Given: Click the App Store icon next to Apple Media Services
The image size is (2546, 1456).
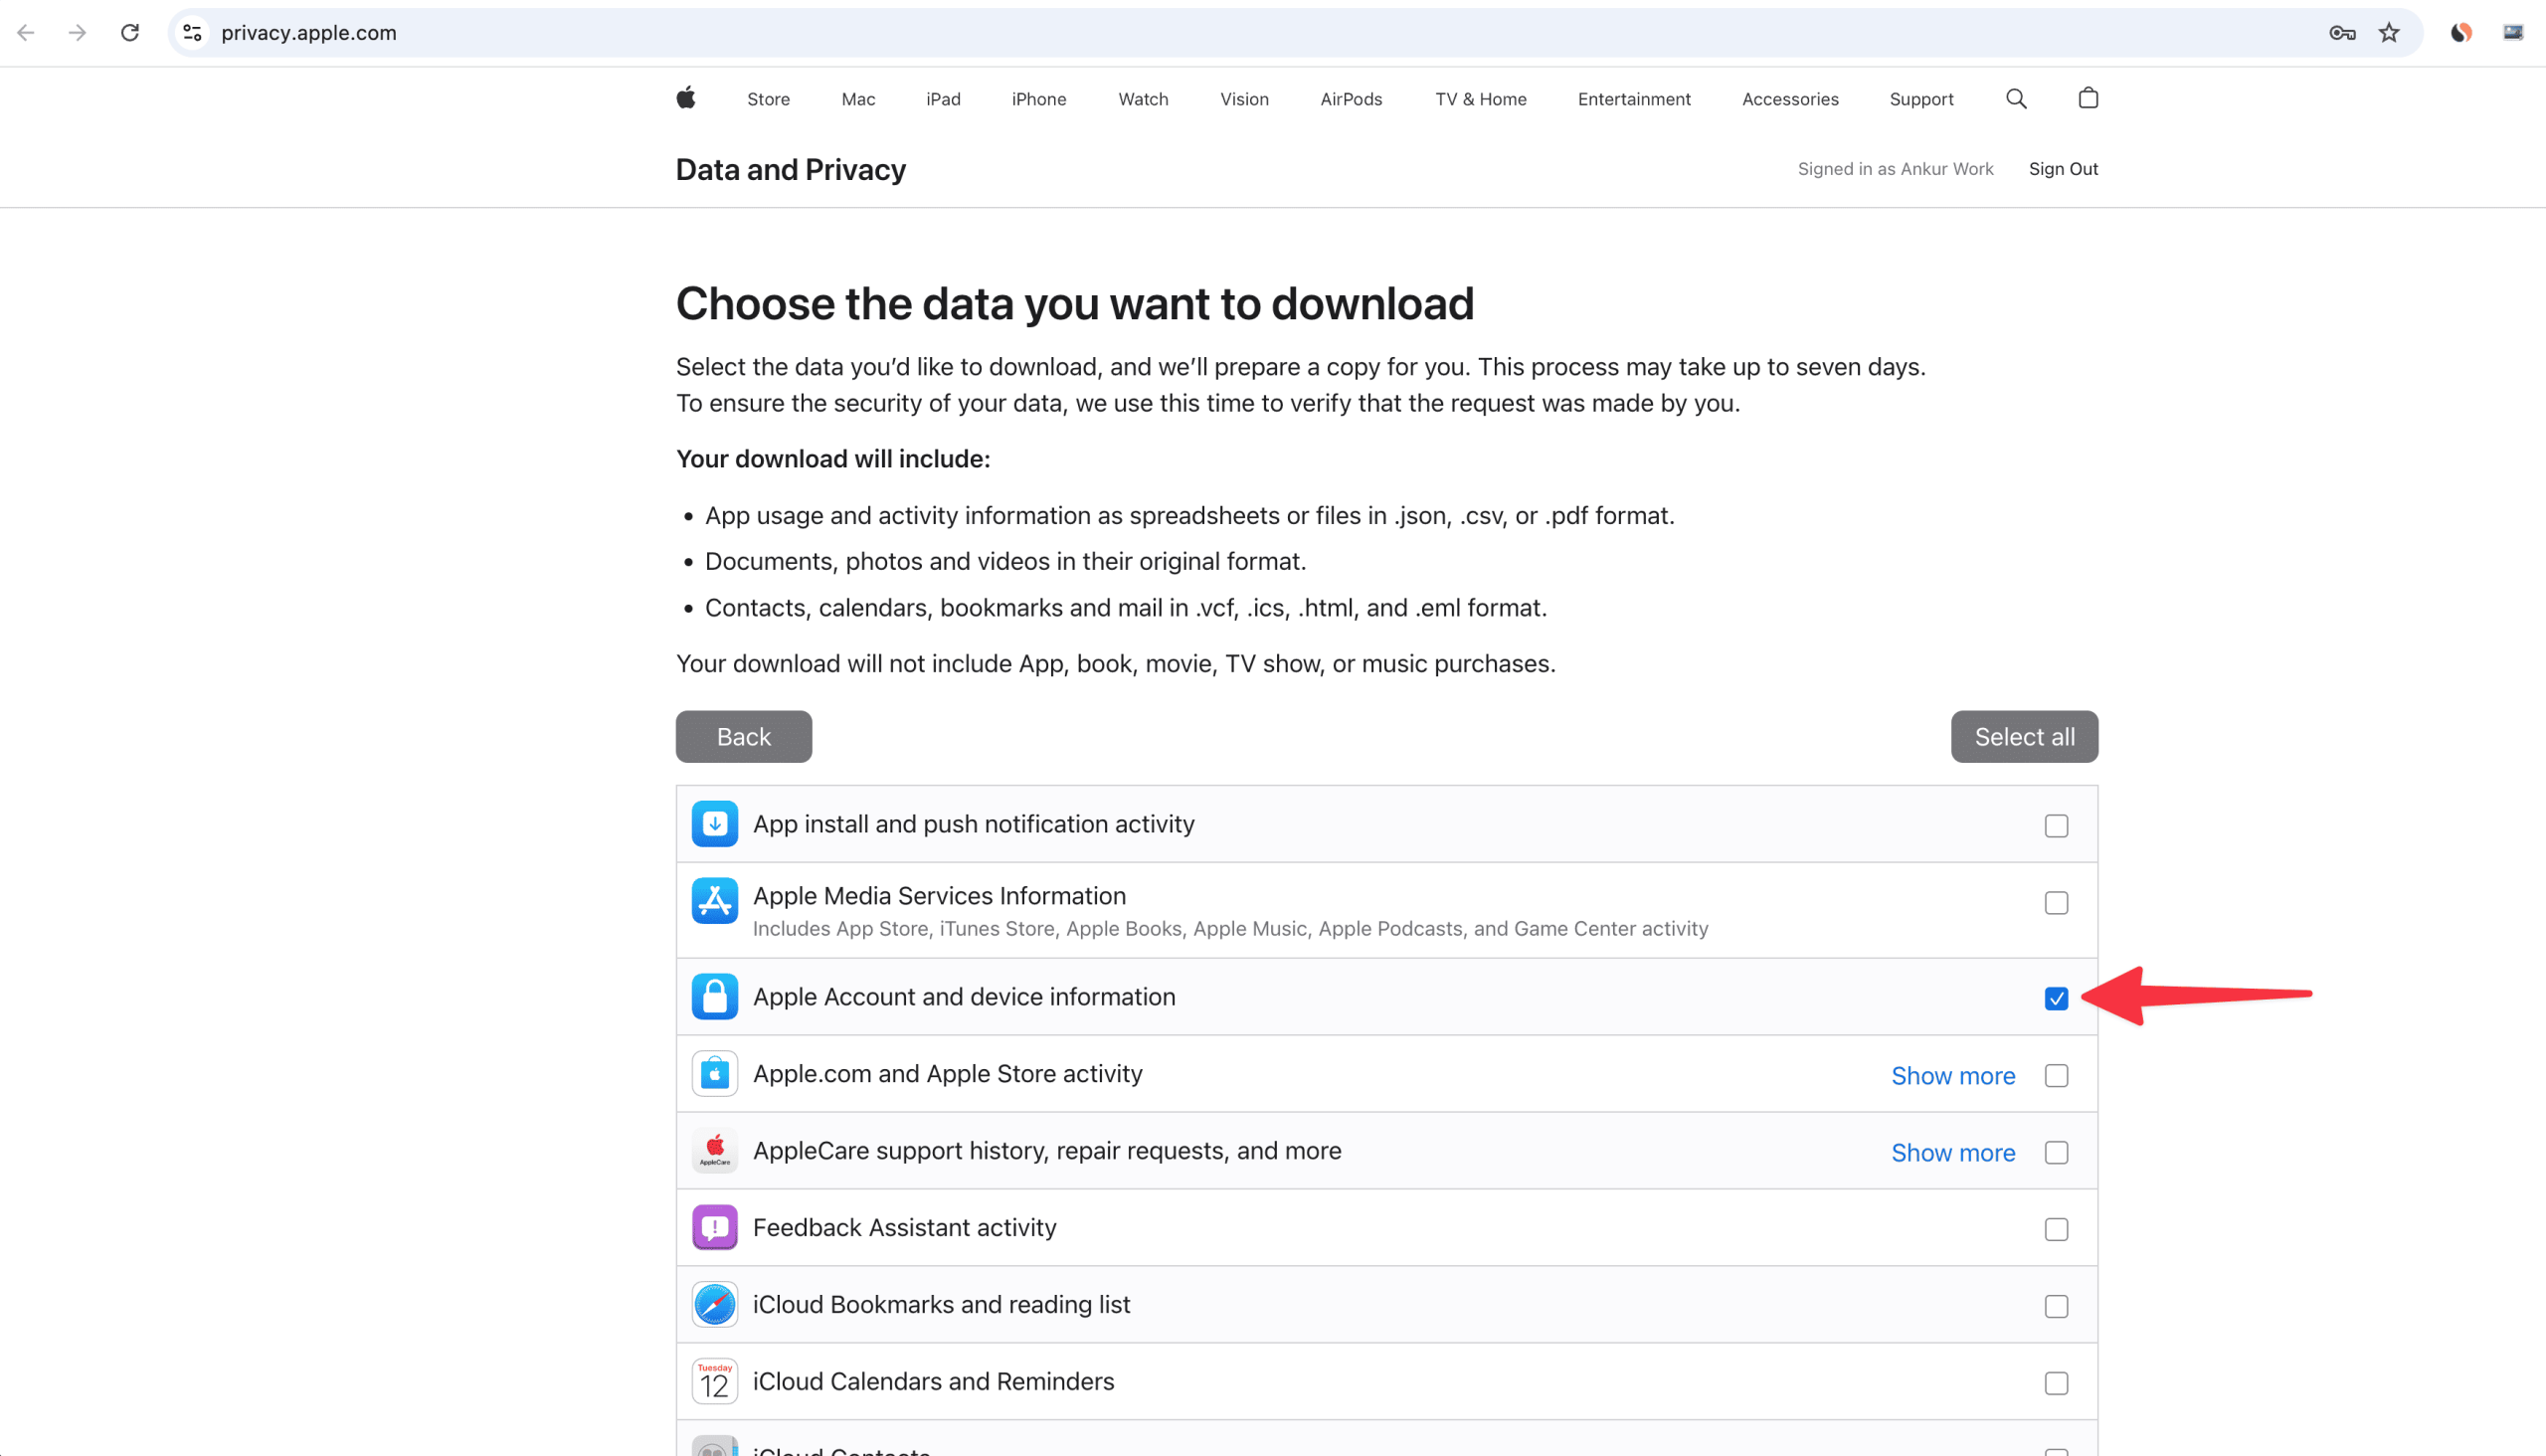Looking at the screenshot, I should 714,900.
